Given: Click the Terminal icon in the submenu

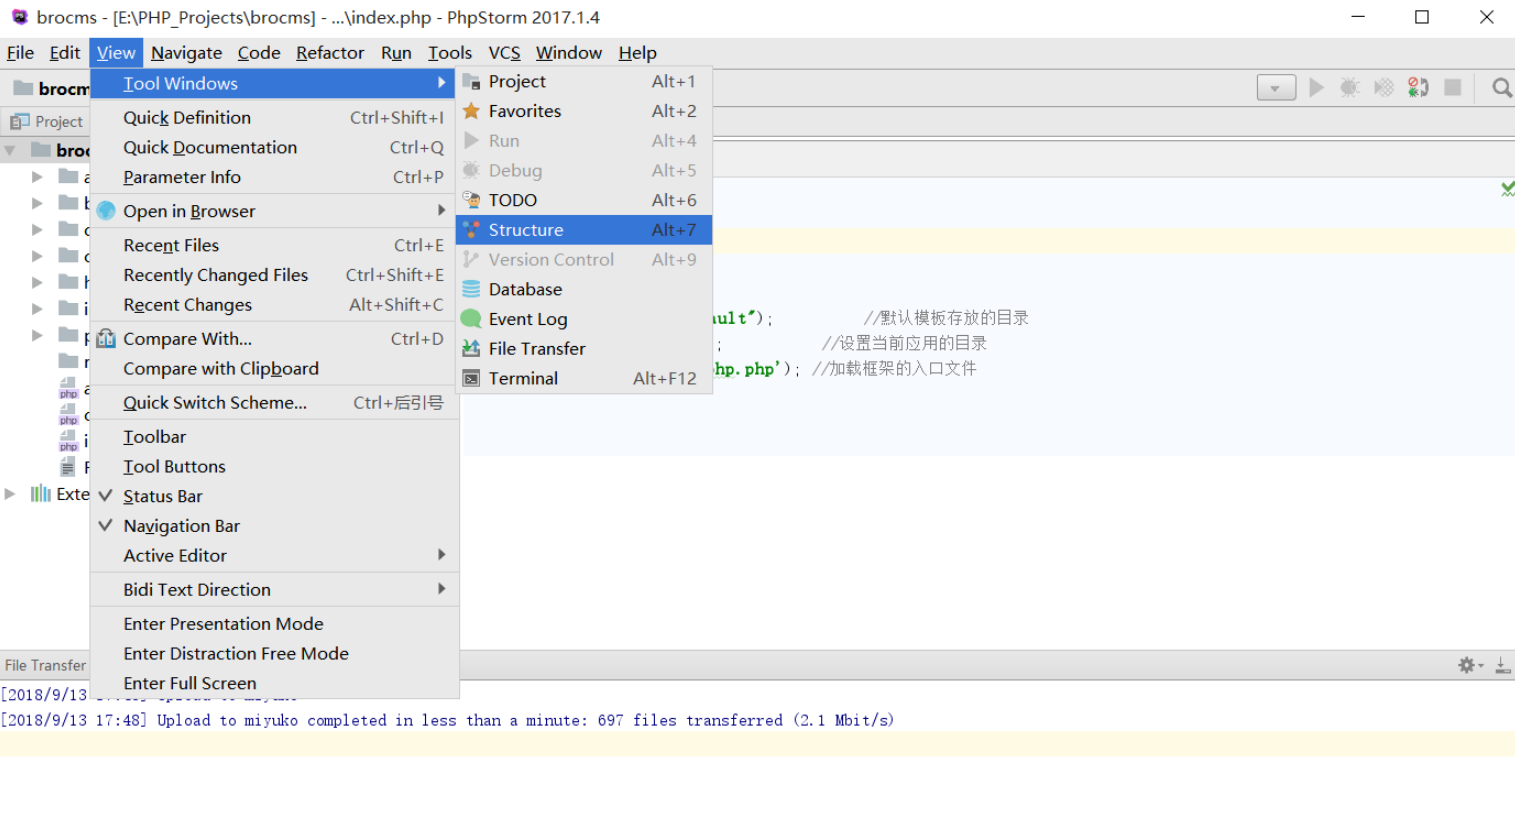Looking at the screenshot, I should (x=471, y=378).
